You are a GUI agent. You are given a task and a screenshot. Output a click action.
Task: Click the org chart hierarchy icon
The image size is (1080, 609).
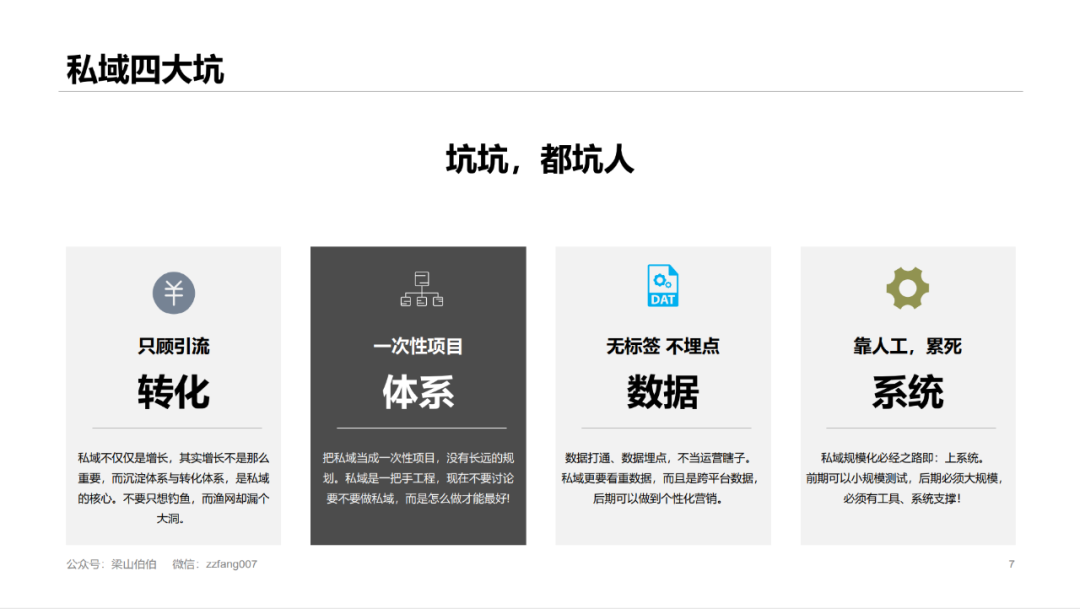[422, 289]
